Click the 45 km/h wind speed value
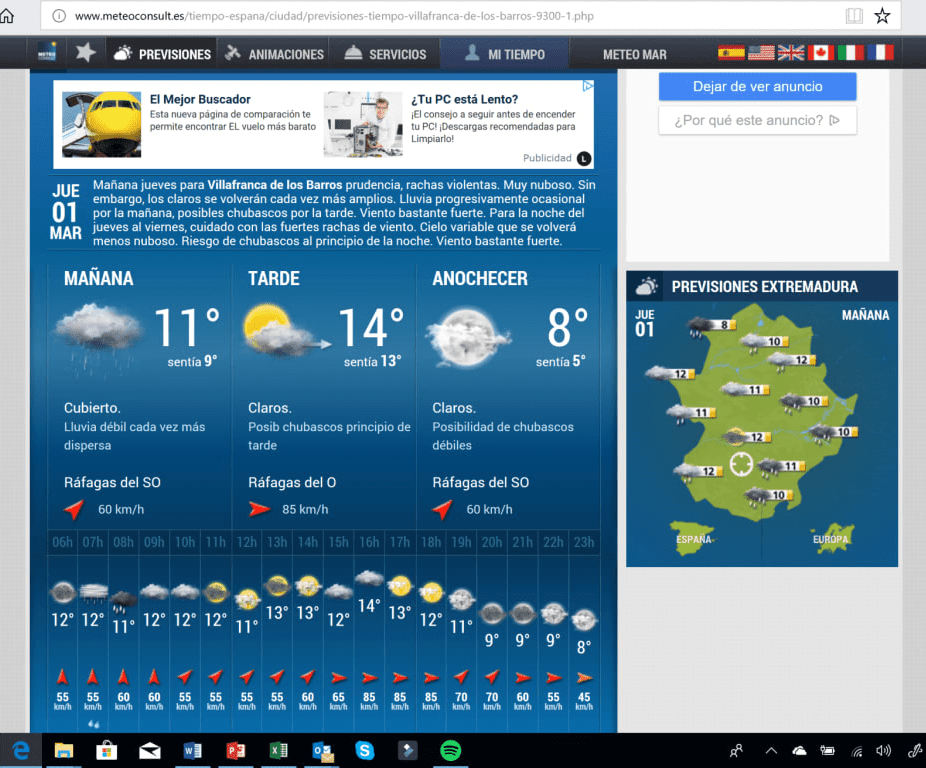The image size is (926, 768). pos(584,701)
